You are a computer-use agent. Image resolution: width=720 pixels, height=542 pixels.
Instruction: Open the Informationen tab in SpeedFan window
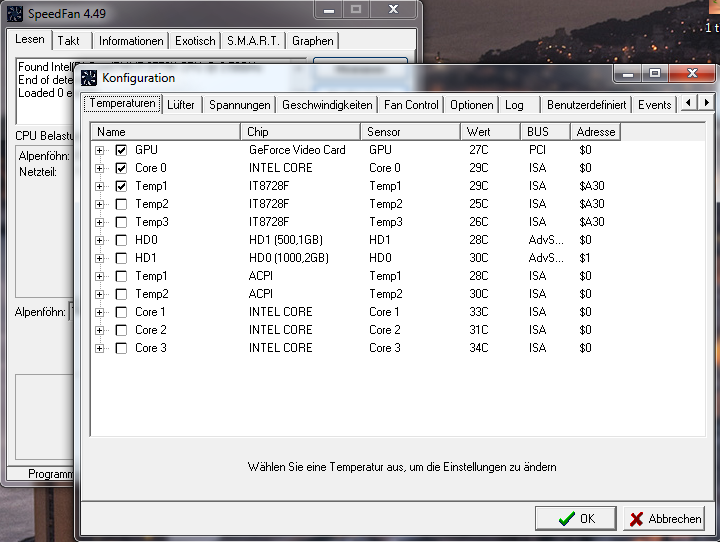(131, 41)
